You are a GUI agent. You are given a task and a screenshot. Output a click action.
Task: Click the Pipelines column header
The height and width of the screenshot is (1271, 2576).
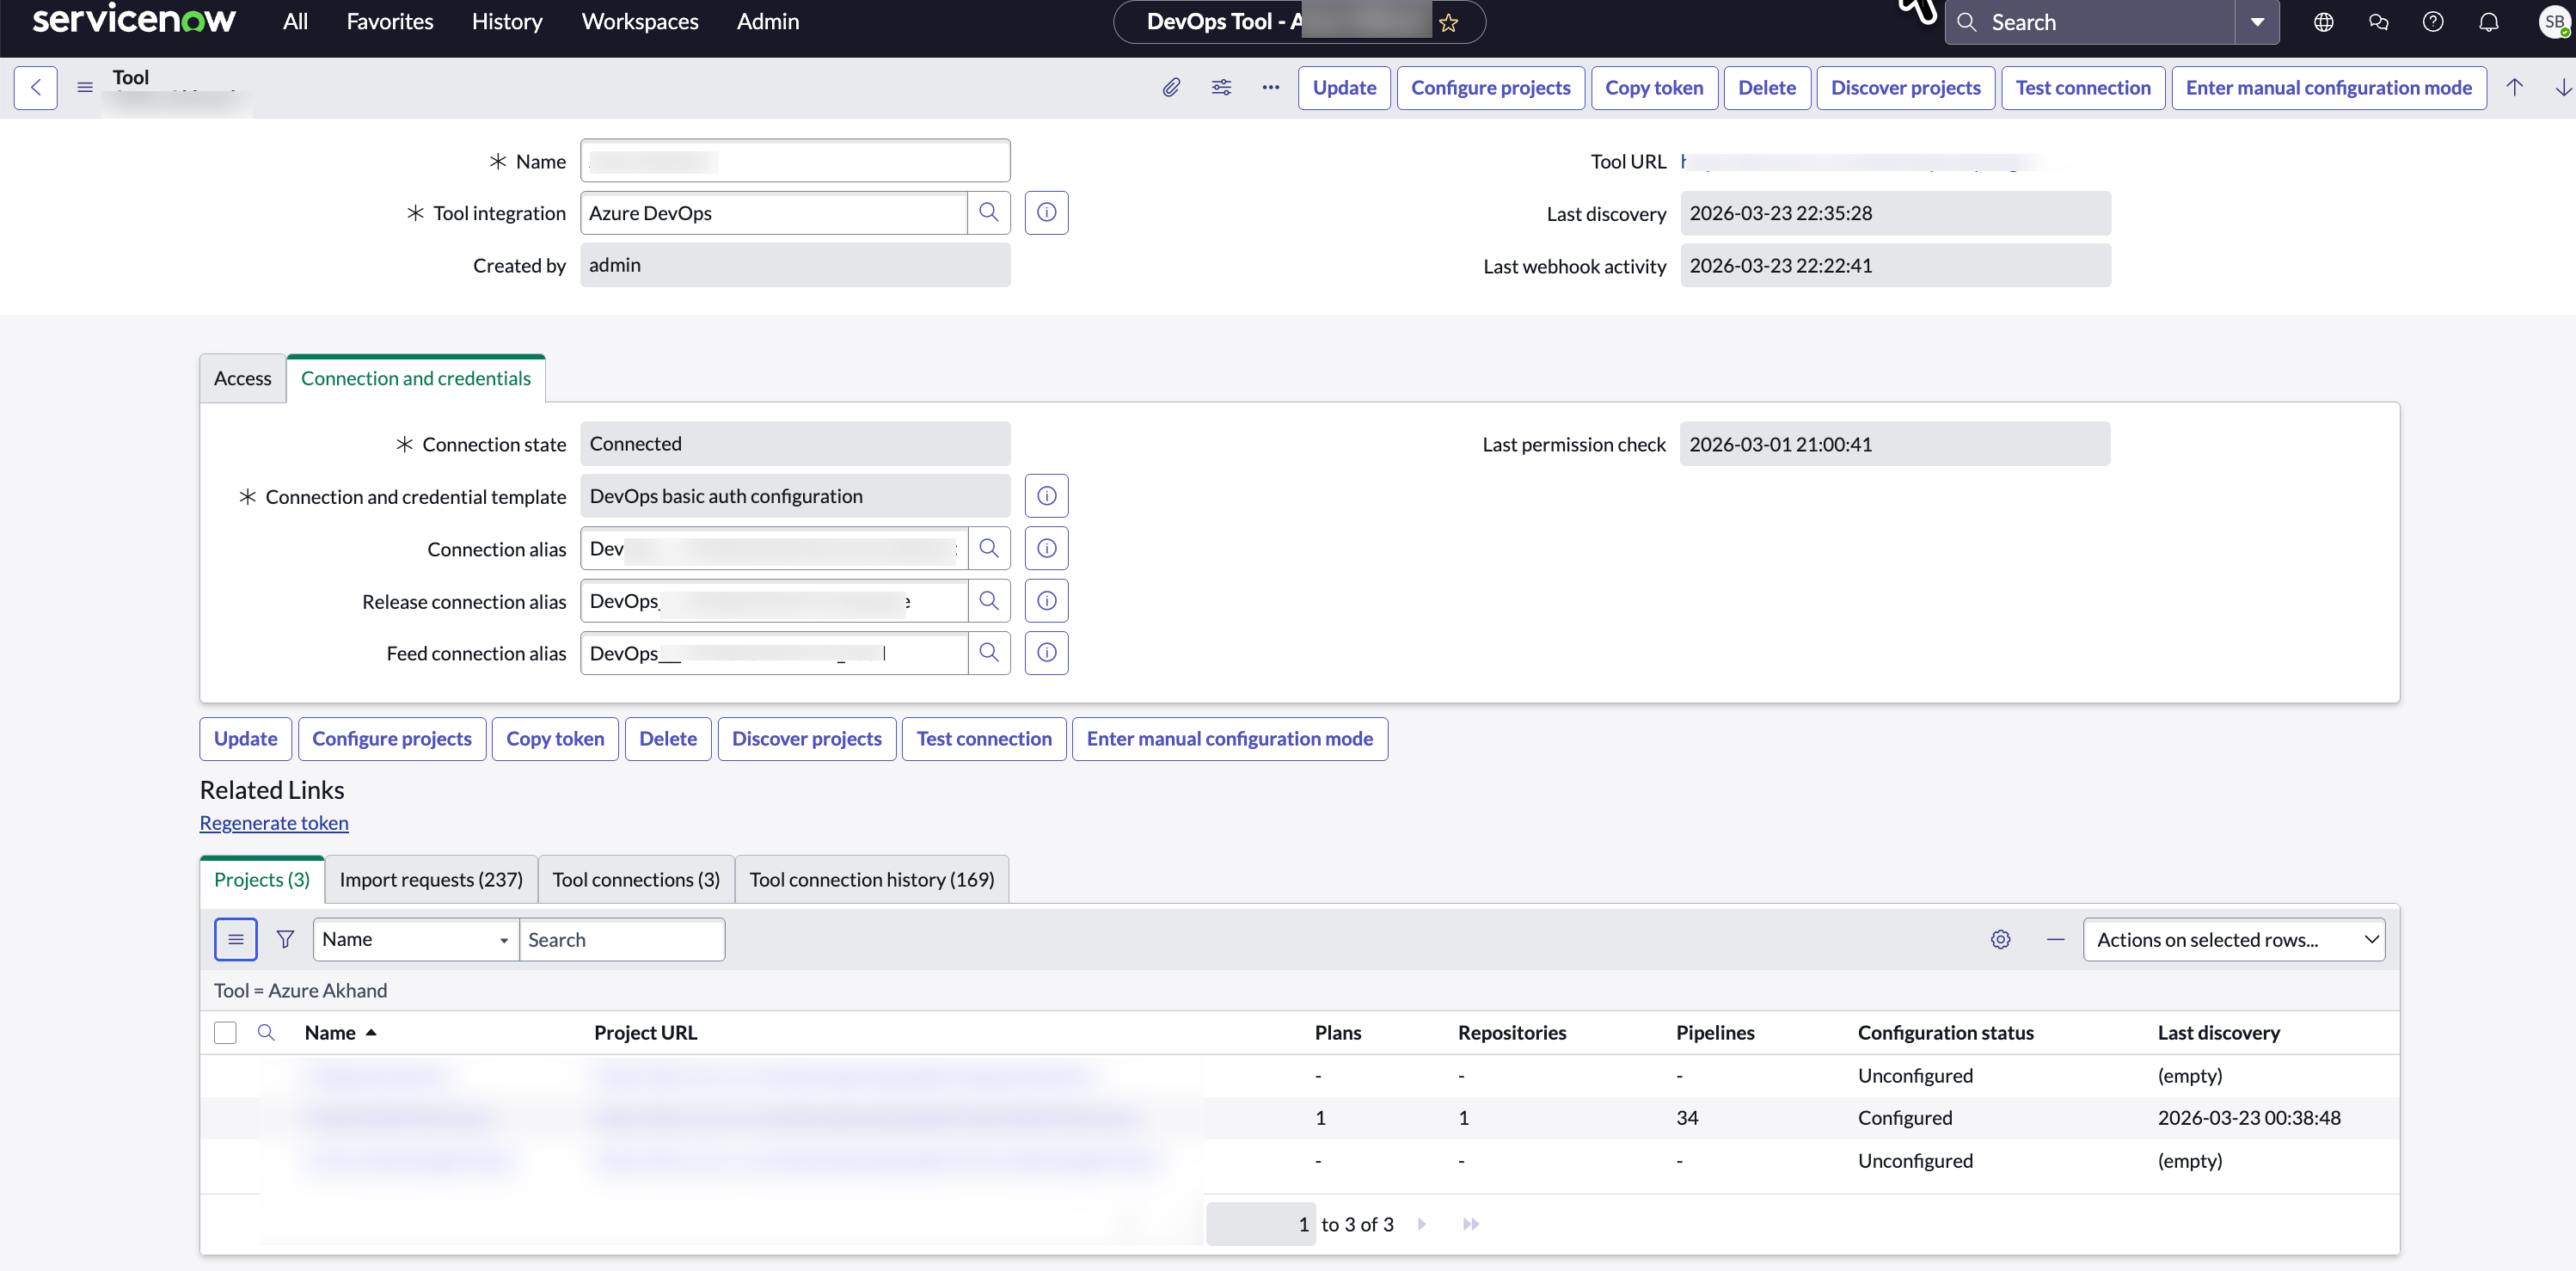1715,1032
